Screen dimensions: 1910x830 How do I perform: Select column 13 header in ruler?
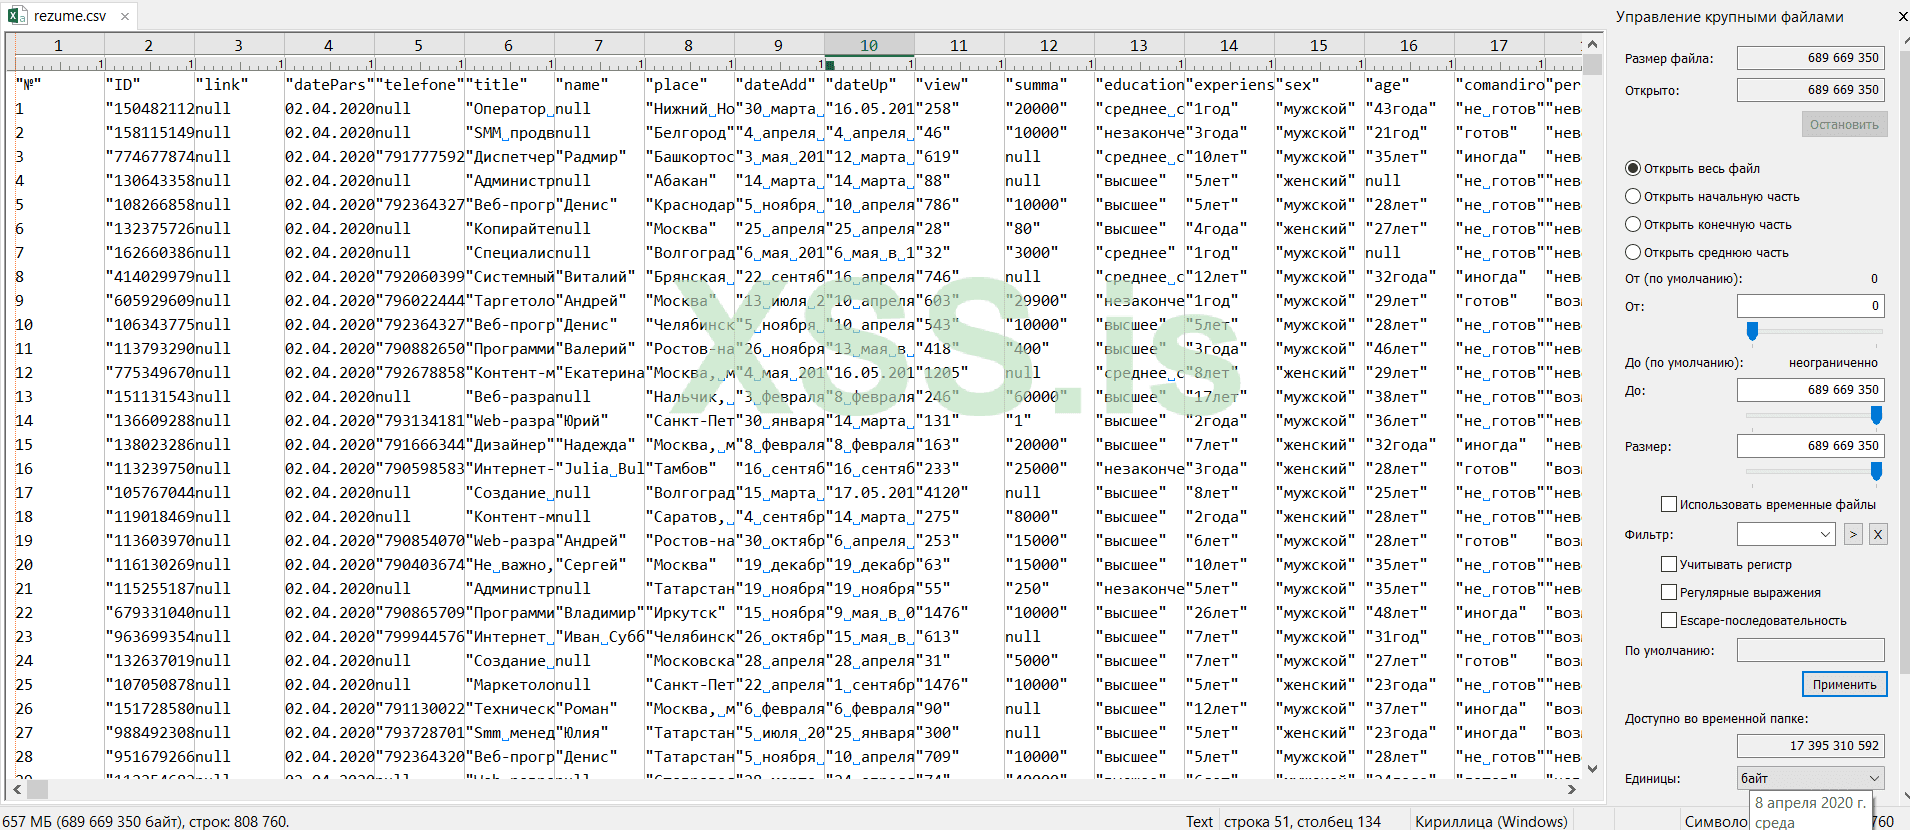[1139, 45]
